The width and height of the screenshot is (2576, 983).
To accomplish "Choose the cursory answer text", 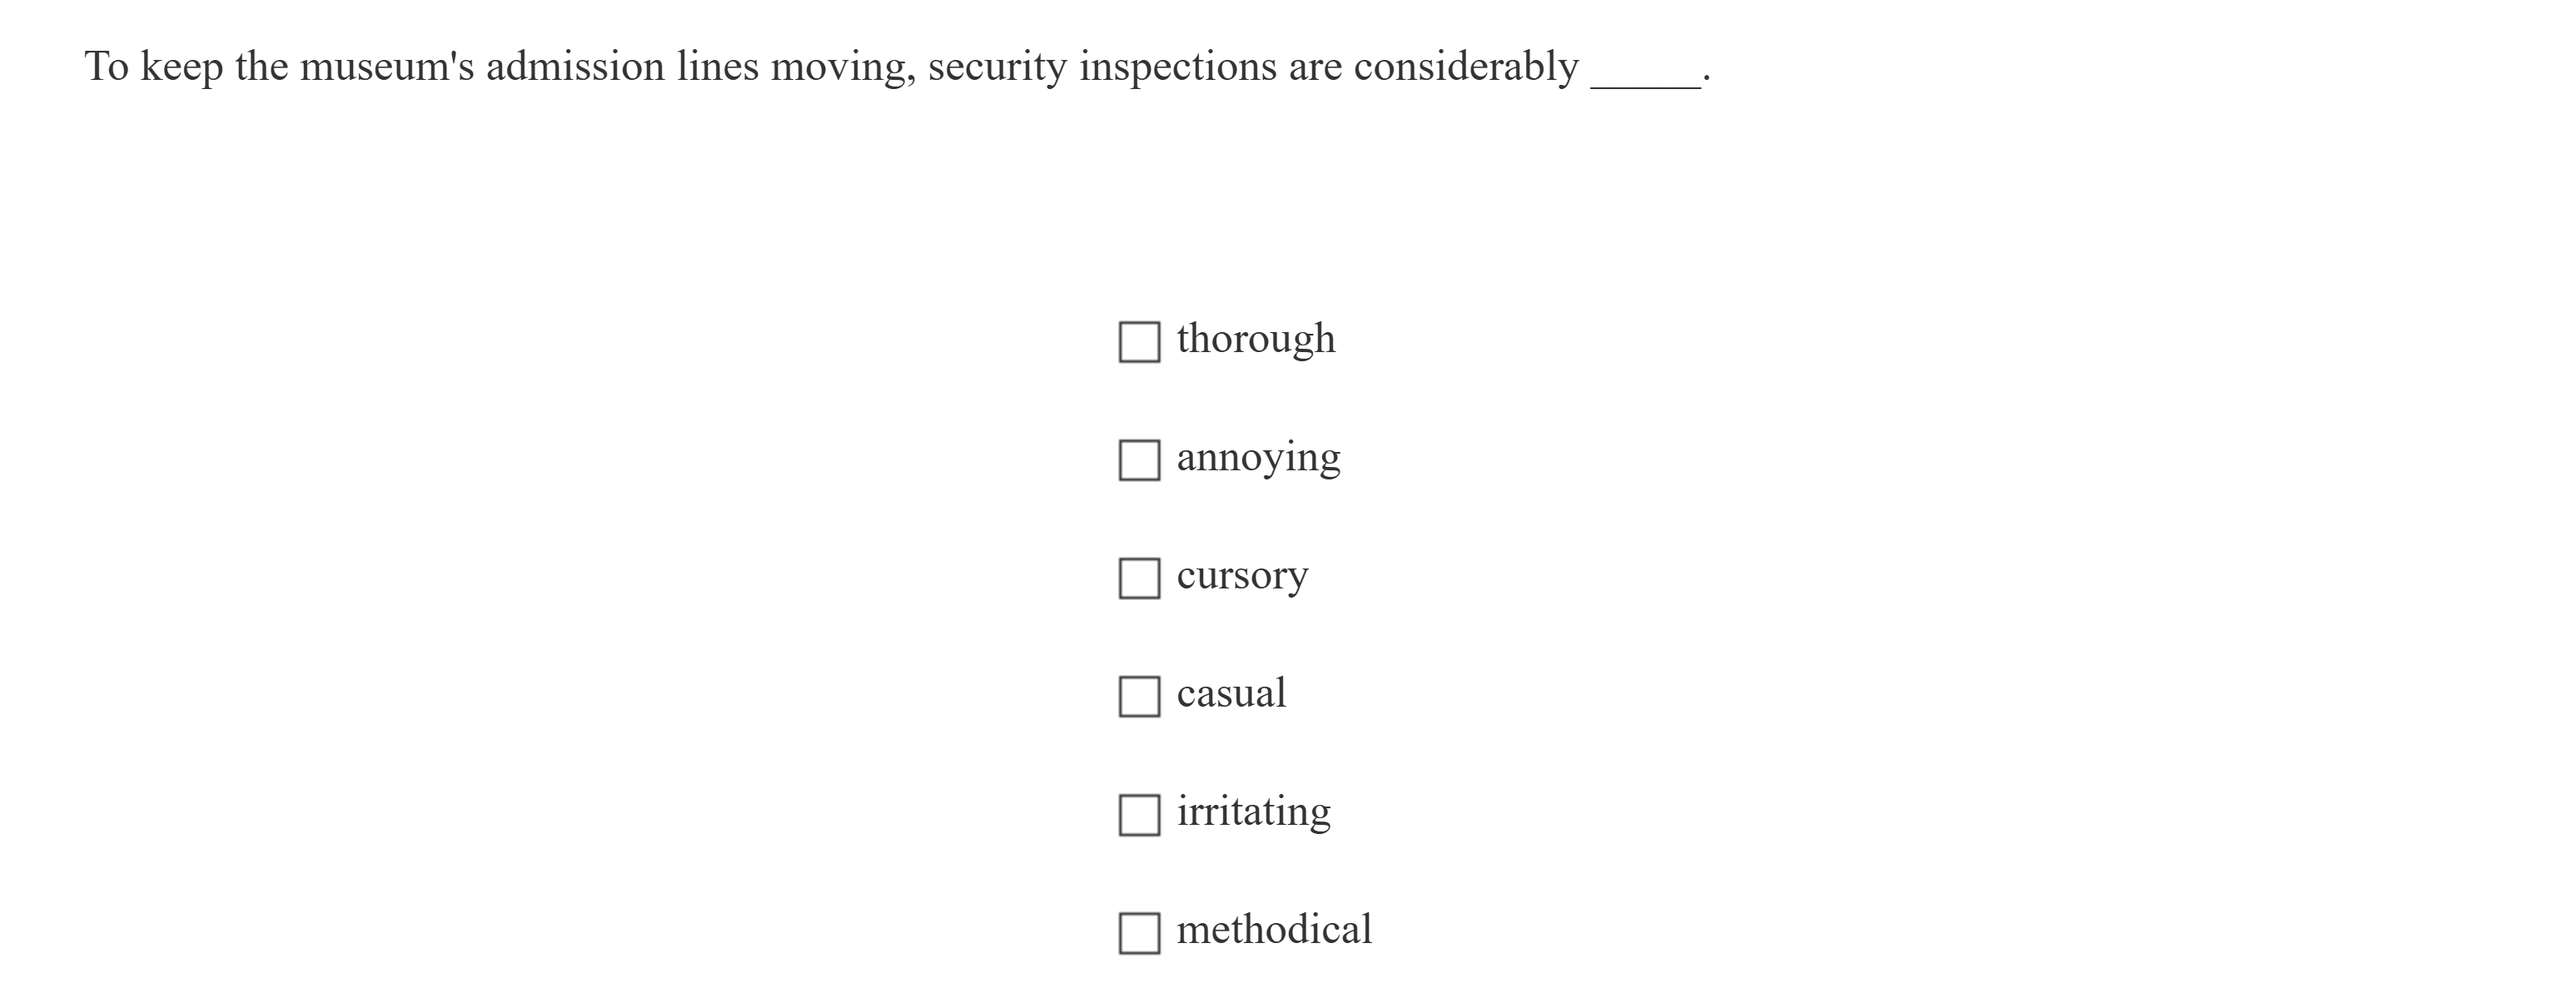I will [1242, 576].
